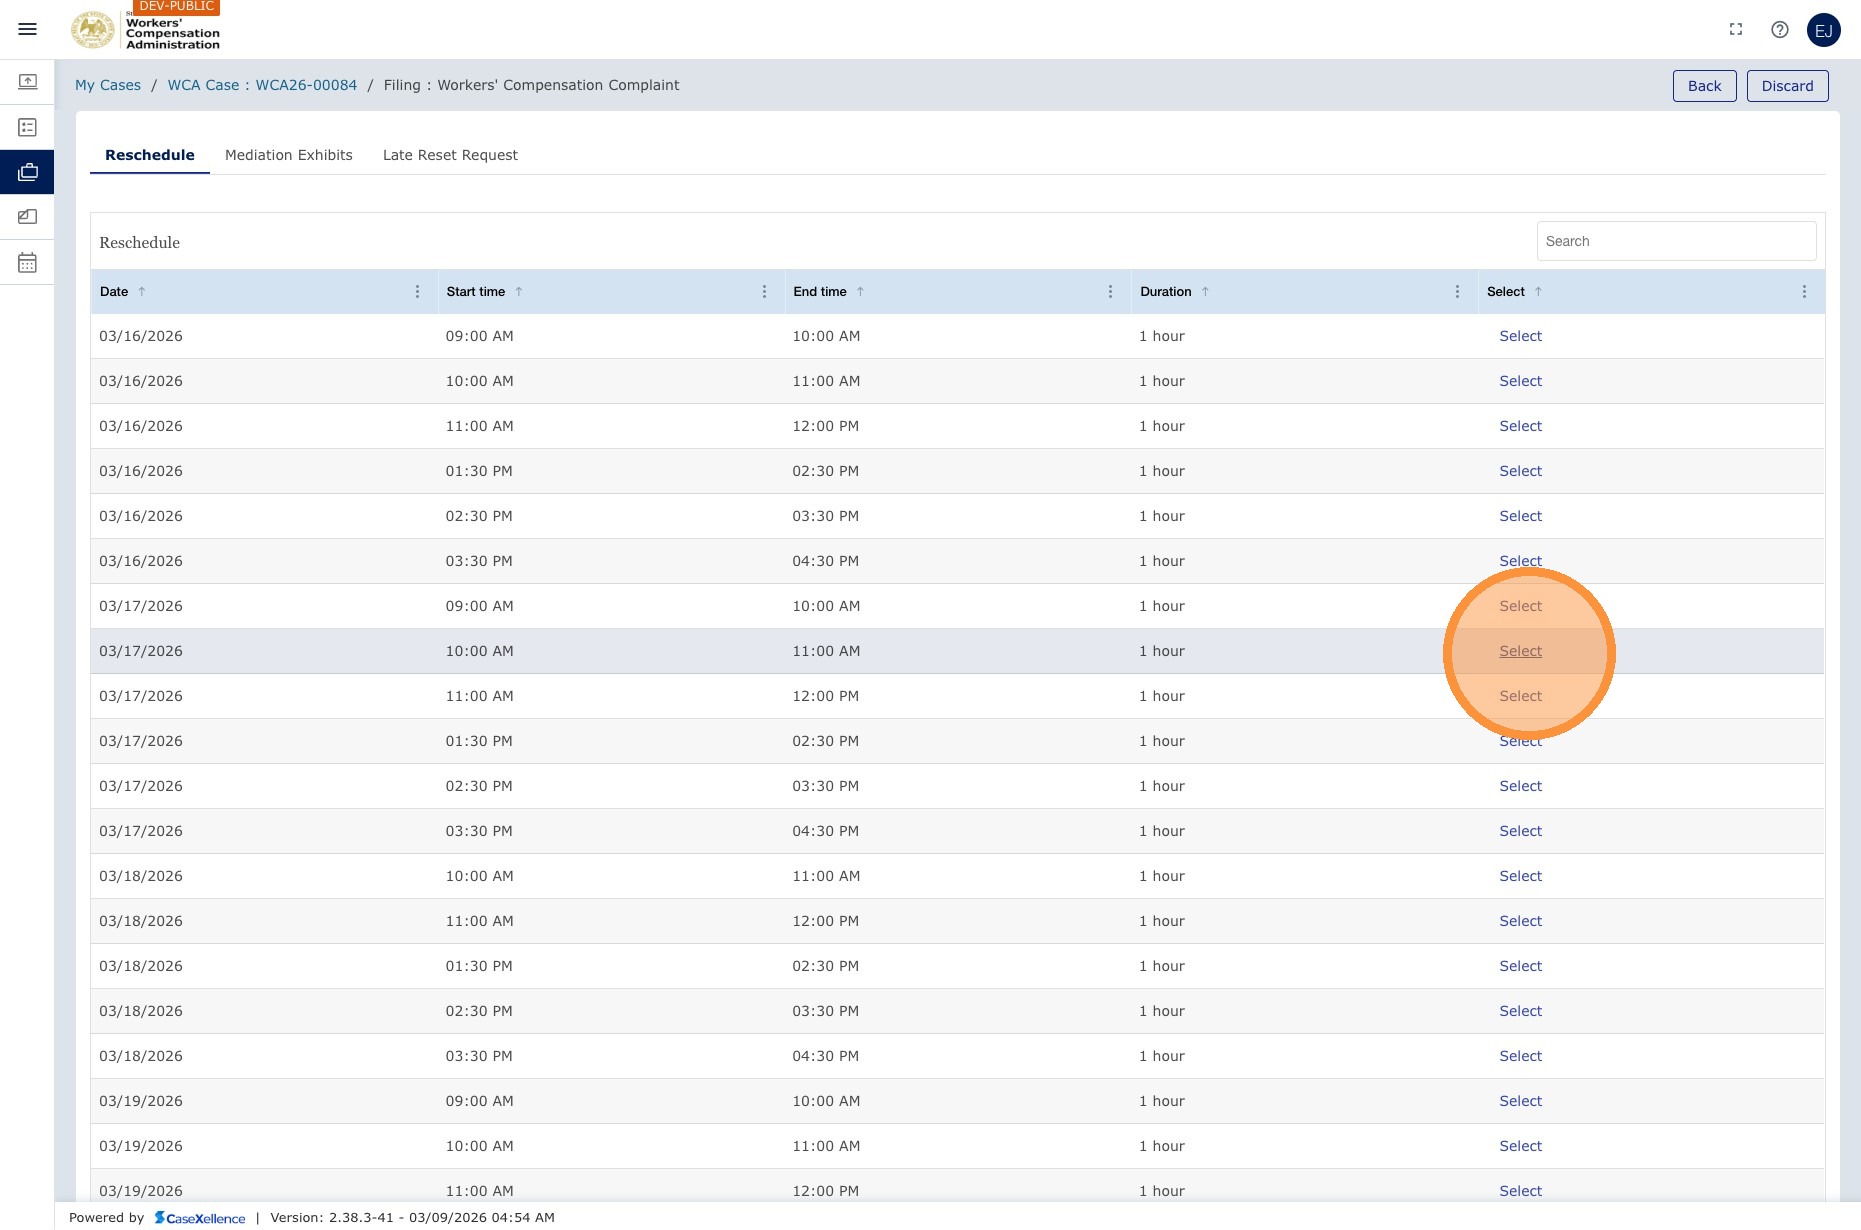Select the 03/18/2026 01:30 PM slot
The image size is (1861, 1230).
coord(1521,966)
